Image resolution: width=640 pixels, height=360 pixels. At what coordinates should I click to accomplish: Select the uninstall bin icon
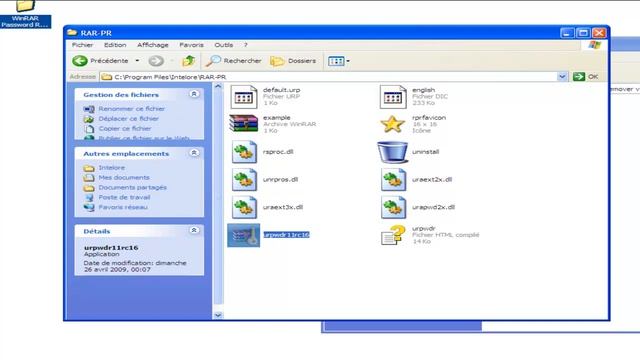click(x=392, y=152)
